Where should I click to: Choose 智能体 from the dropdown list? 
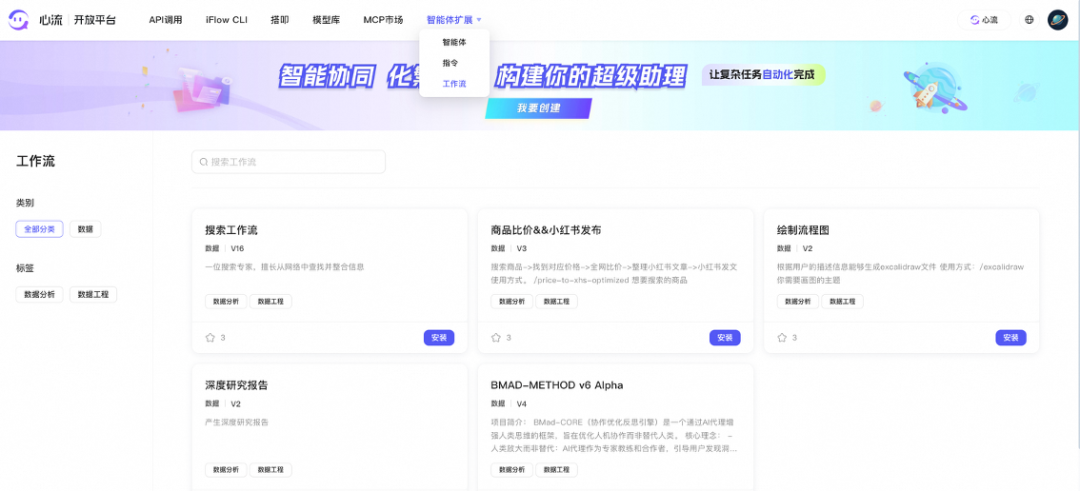[x=454, y=42]
